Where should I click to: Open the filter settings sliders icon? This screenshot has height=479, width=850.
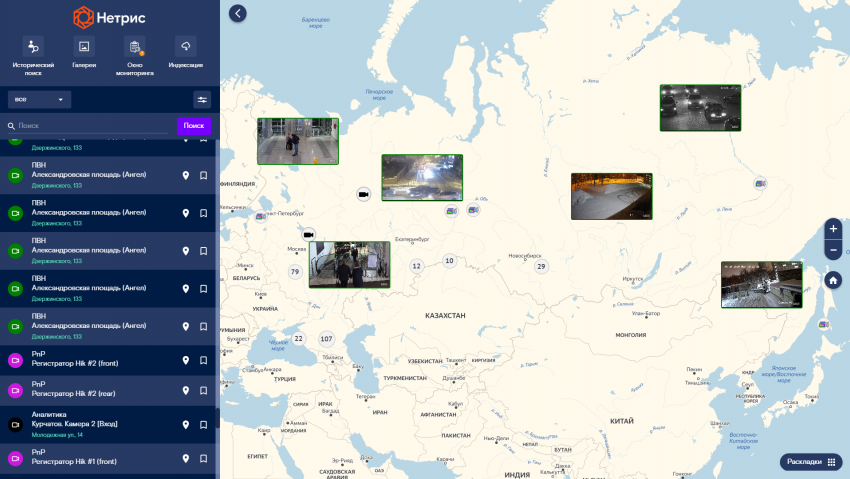202,100
